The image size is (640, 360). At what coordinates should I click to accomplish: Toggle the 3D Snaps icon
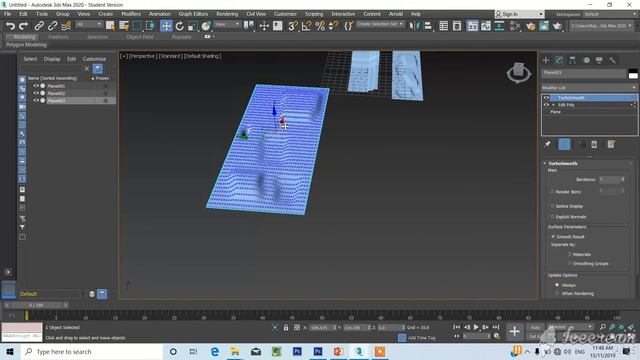point(293,26)
